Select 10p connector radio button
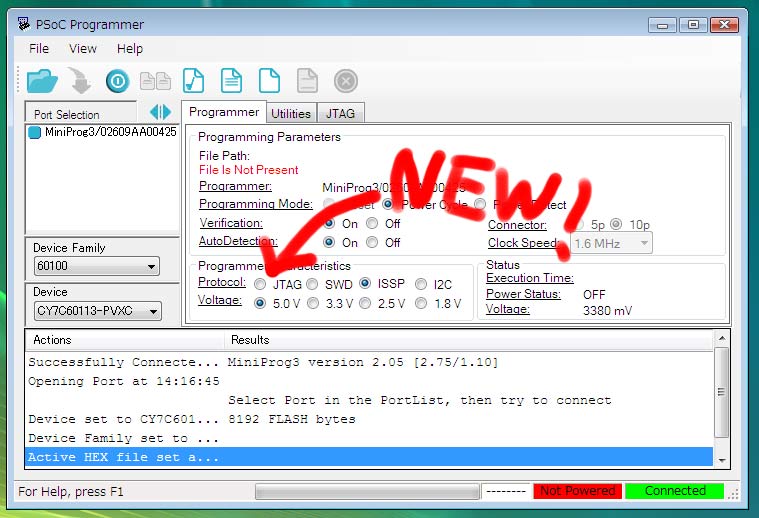The height and width of the screenshot is (518, 759). pos(616,224)
